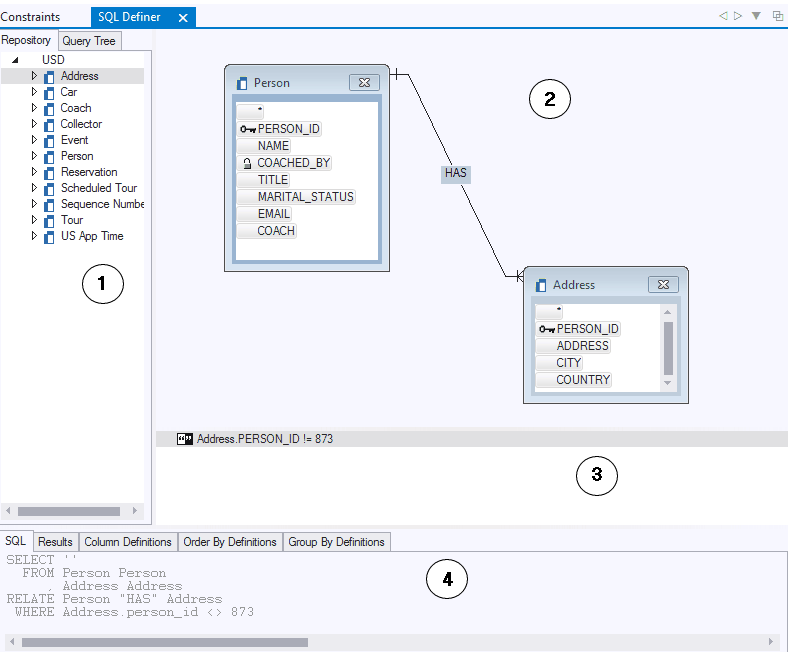Open the Column Definitions tab
Viewport: 794px width, 652px height.
pyautogui.click(x=127, y=542)
